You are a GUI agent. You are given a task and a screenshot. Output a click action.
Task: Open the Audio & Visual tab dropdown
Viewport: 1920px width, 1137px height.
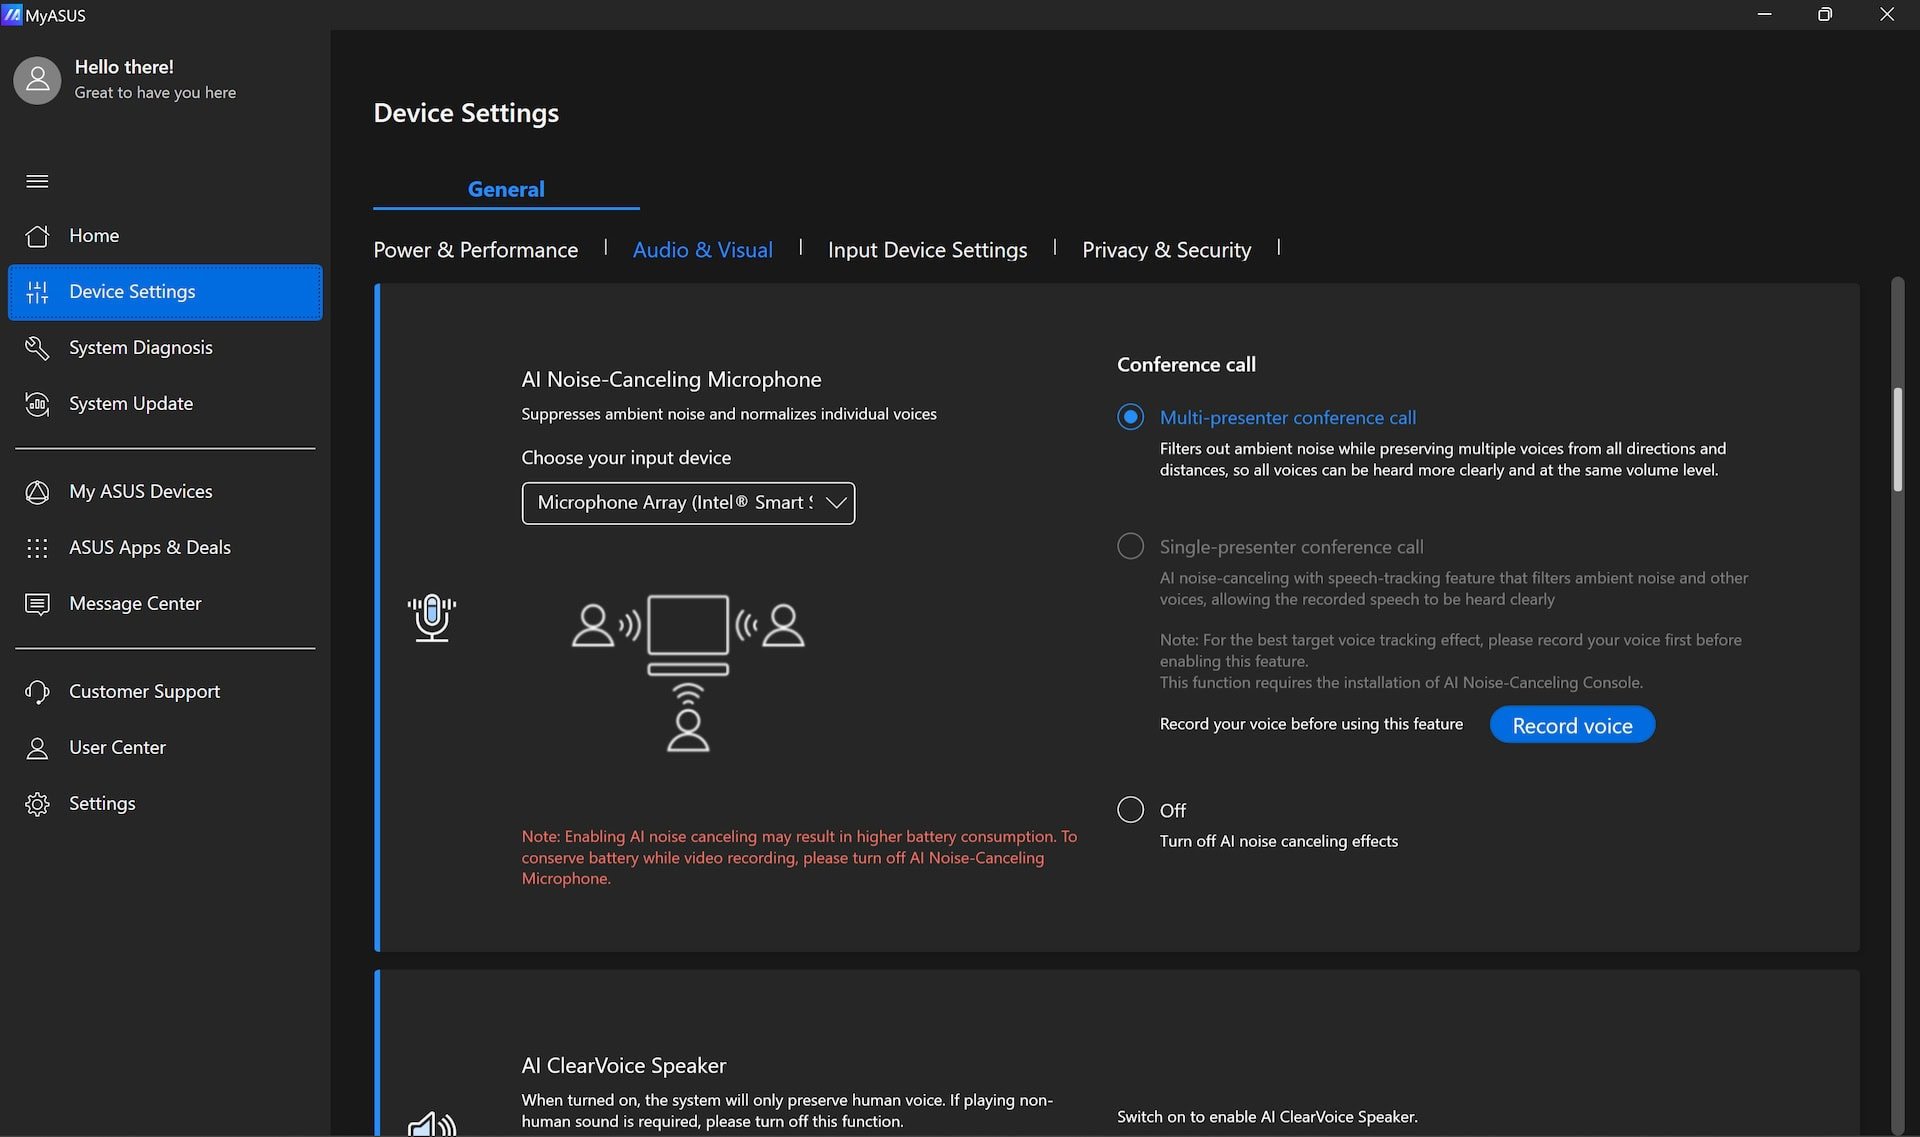pos(704,249)
